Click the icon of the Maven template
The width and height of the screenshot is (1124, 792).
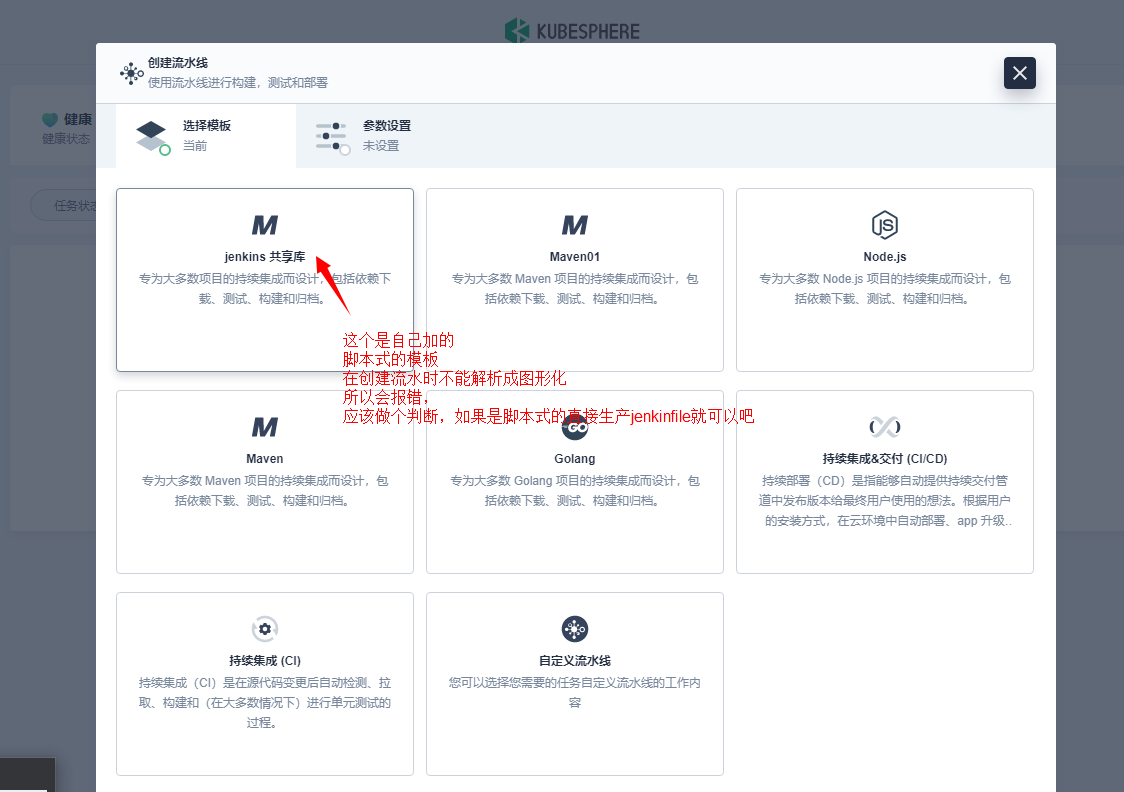pos(265,428)
